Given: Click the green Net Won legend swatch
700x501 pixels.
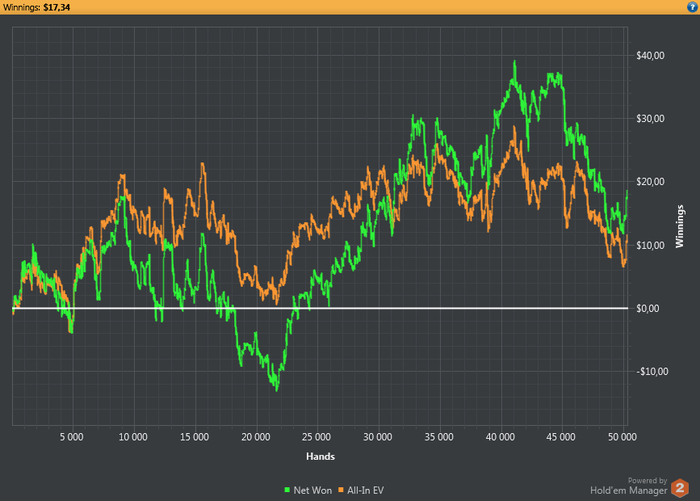Looking at the screenshot, I should (287, 490).
